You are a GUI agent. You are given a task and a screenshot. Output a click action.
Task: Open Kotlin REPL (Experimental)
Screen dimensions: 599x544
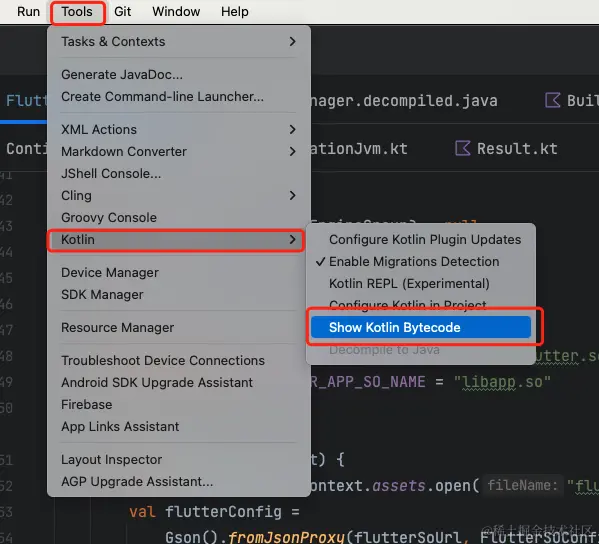click(x=421, y=283)
